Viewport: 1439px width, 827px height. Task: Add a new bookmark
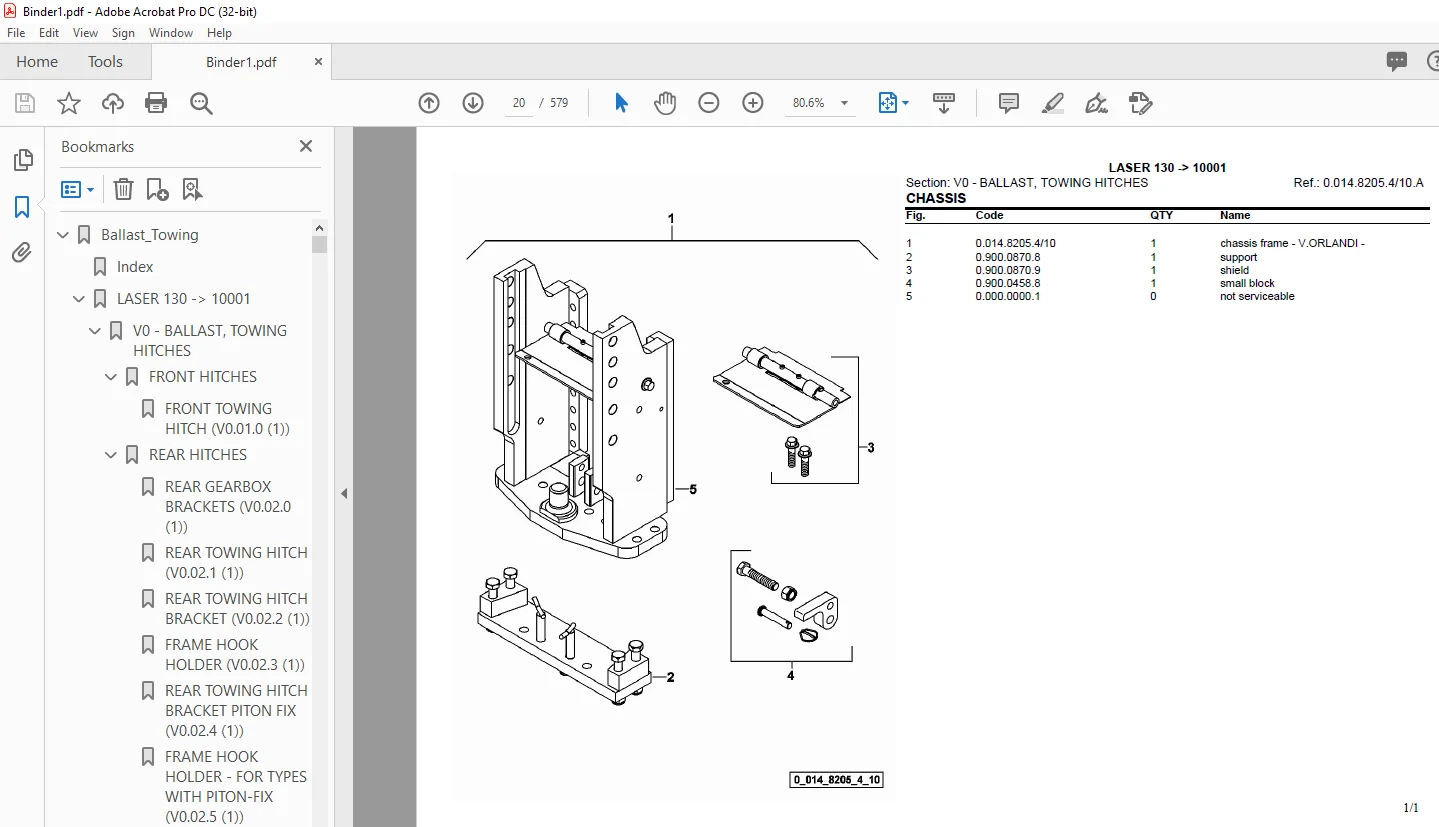157,189
